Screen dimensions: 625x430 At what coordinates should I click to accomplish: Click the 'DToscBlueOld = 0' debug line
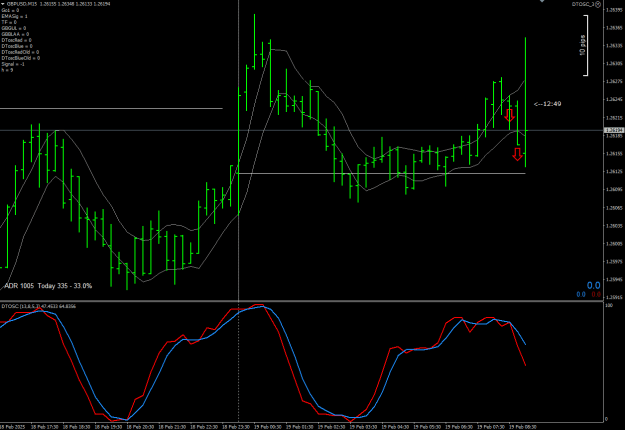(x=20, y=58)
